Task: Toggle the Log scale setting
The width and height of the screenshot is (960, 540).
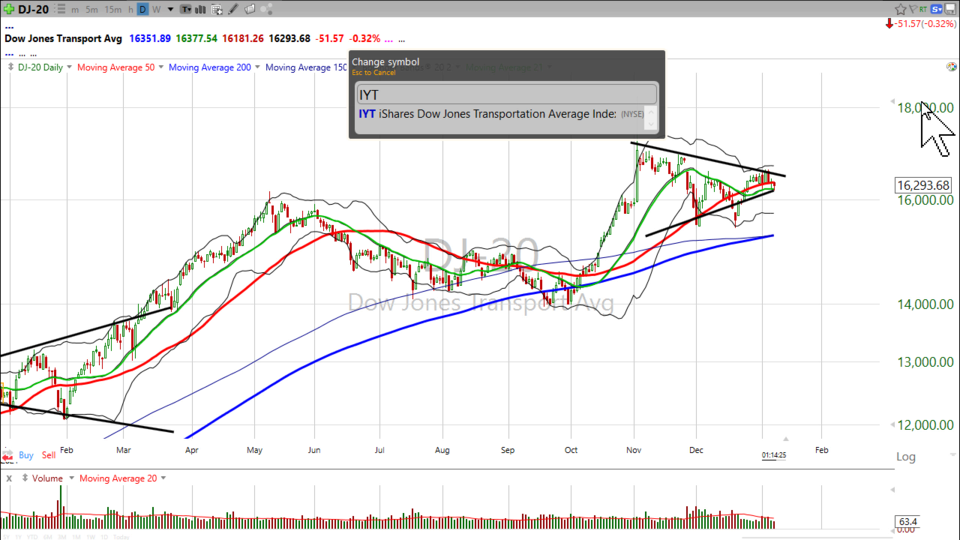Action: click(x=906, y=456)
